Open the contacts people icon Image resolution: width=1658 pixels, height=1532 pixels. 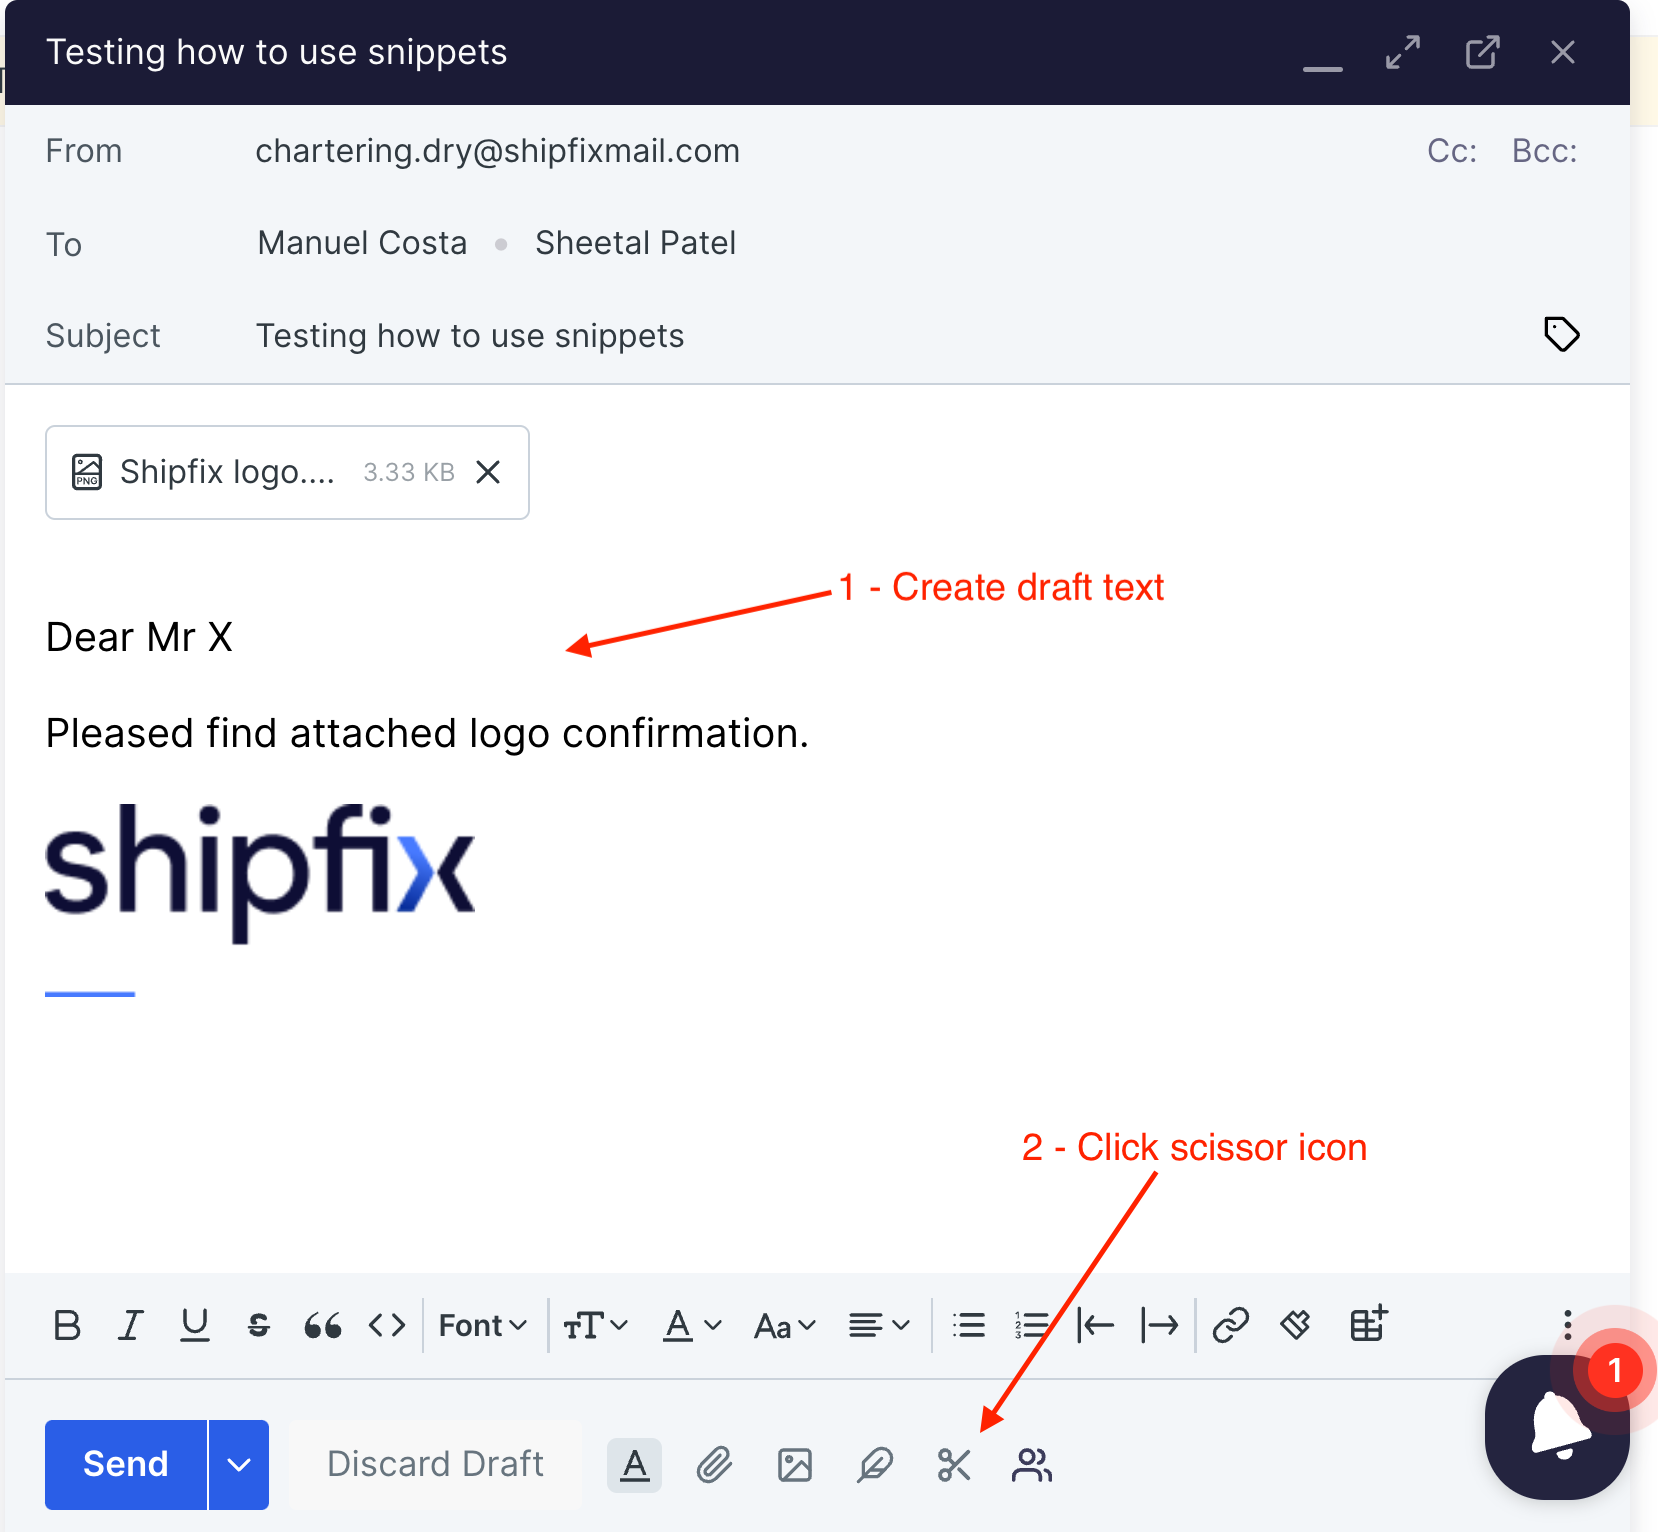tap(1032, 1465)
